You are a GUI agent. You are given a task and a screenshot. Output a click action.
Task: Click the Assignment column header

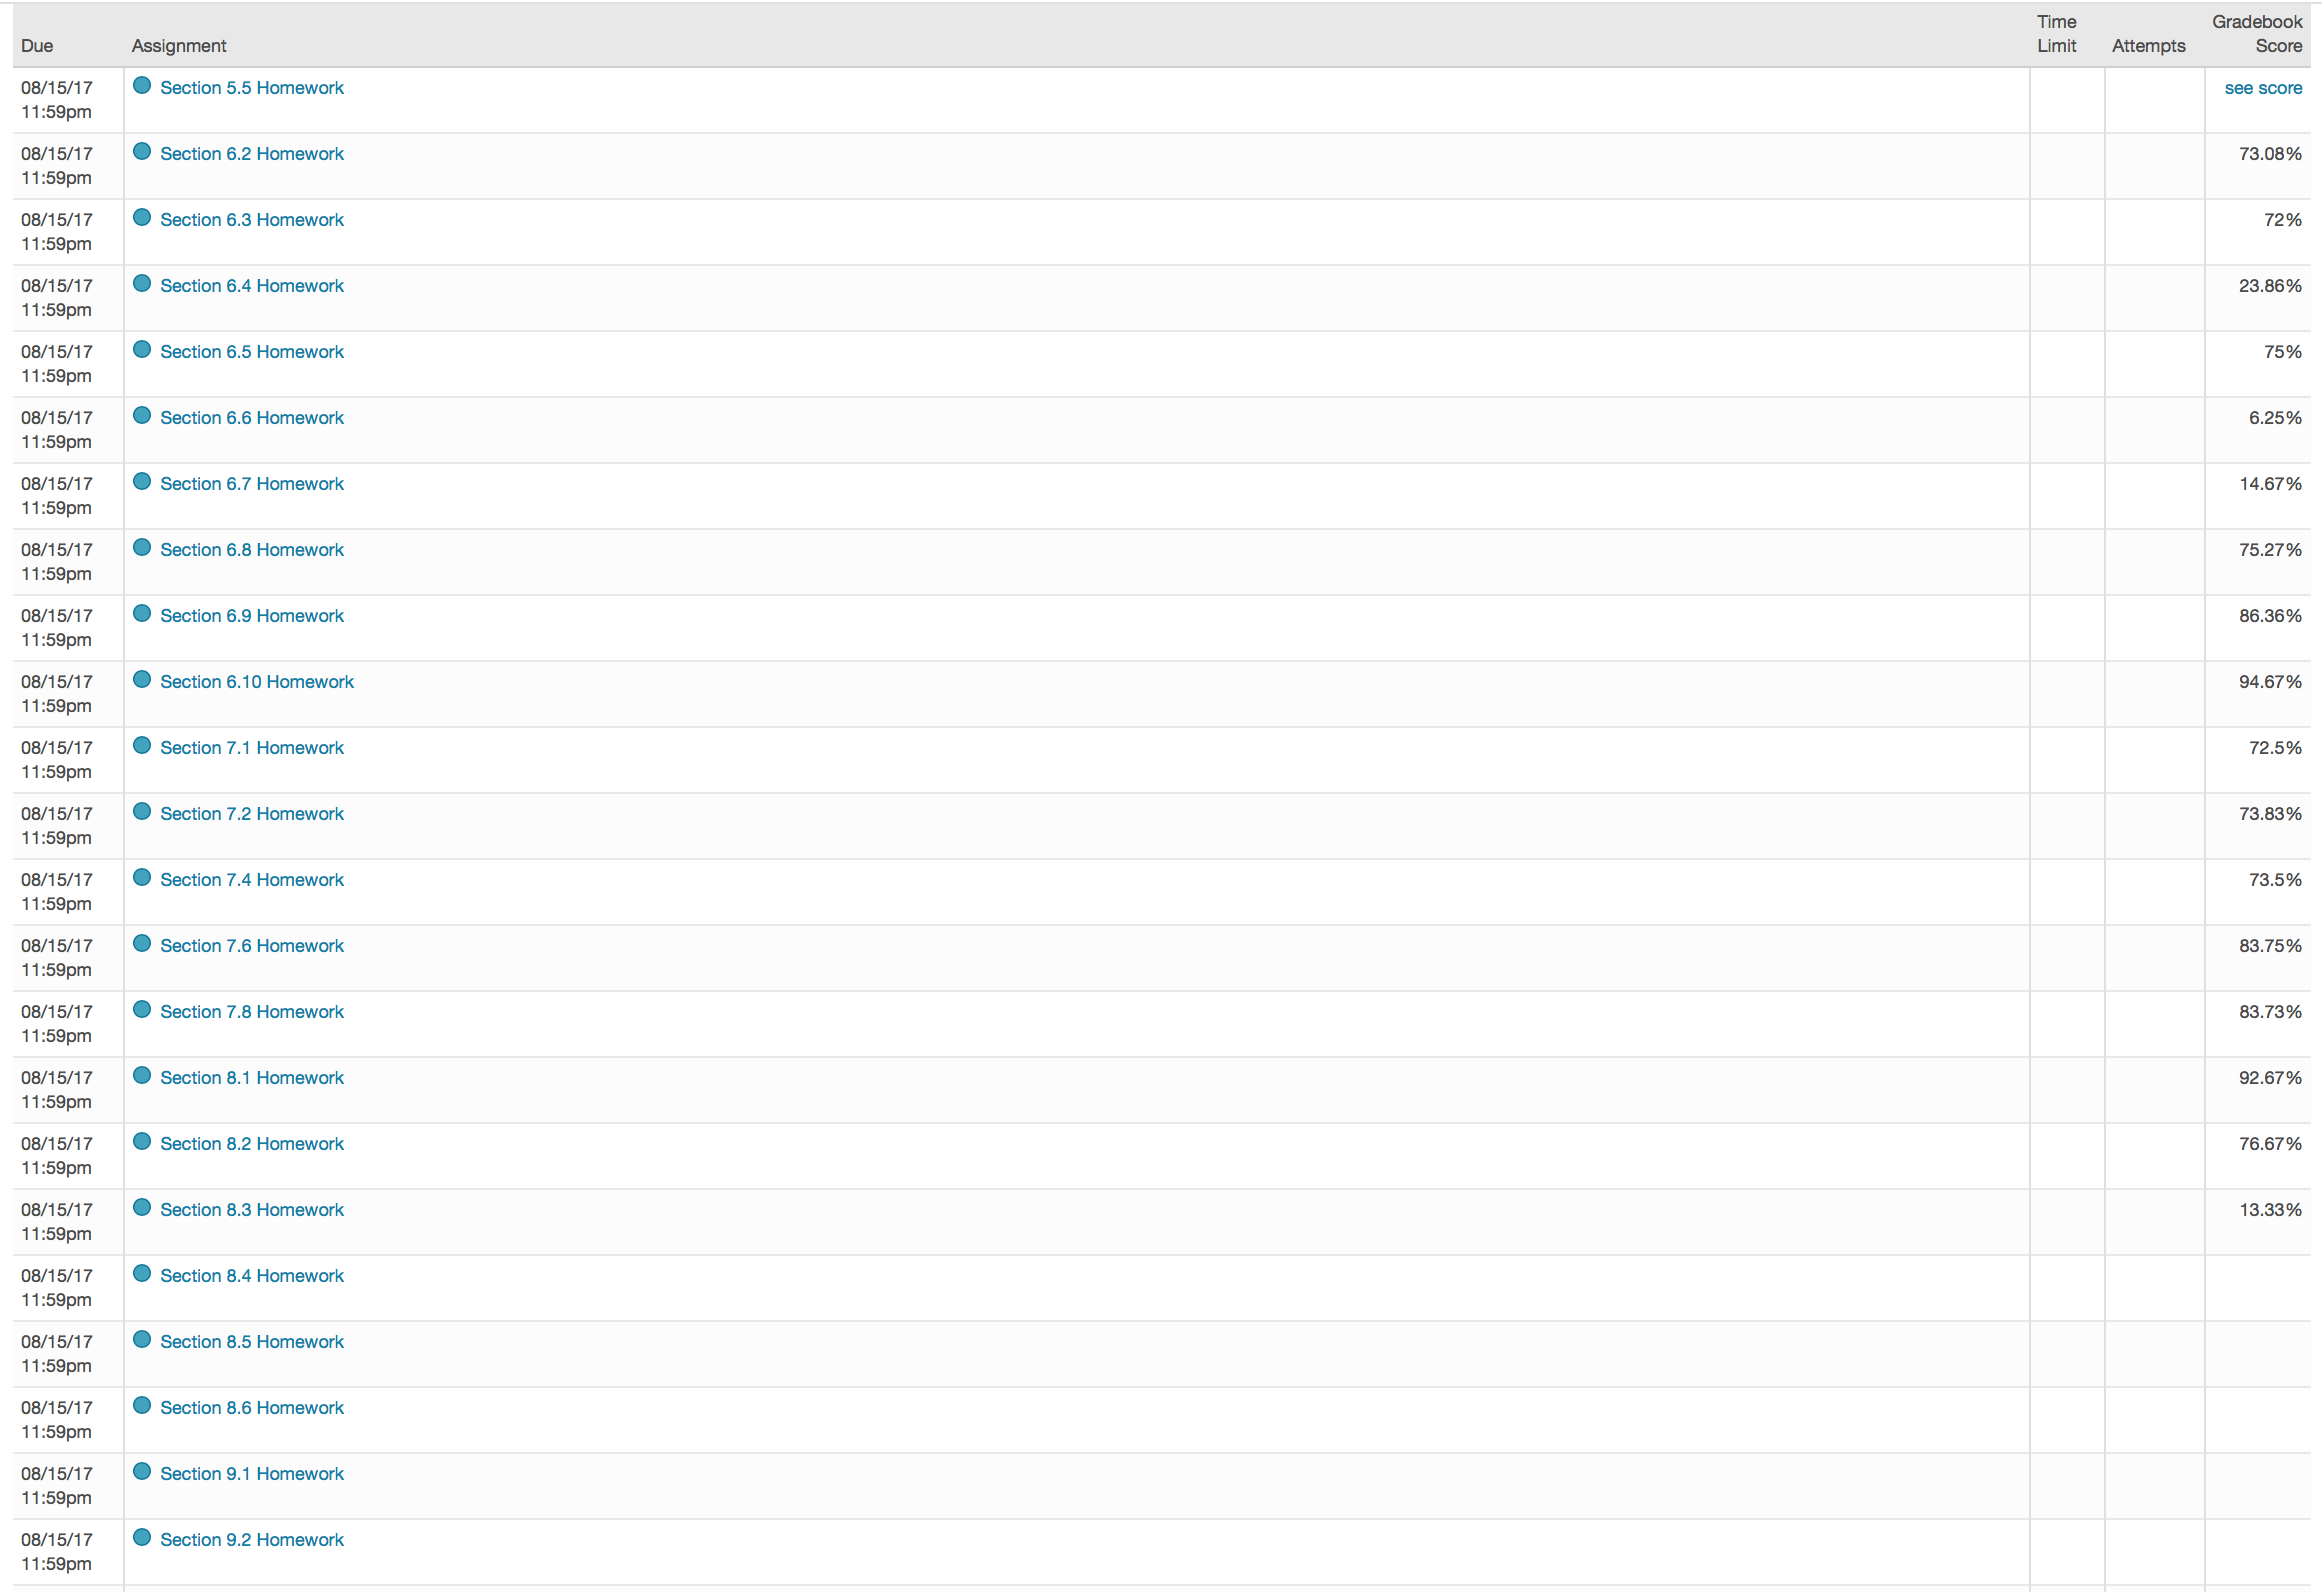[179, 46]
